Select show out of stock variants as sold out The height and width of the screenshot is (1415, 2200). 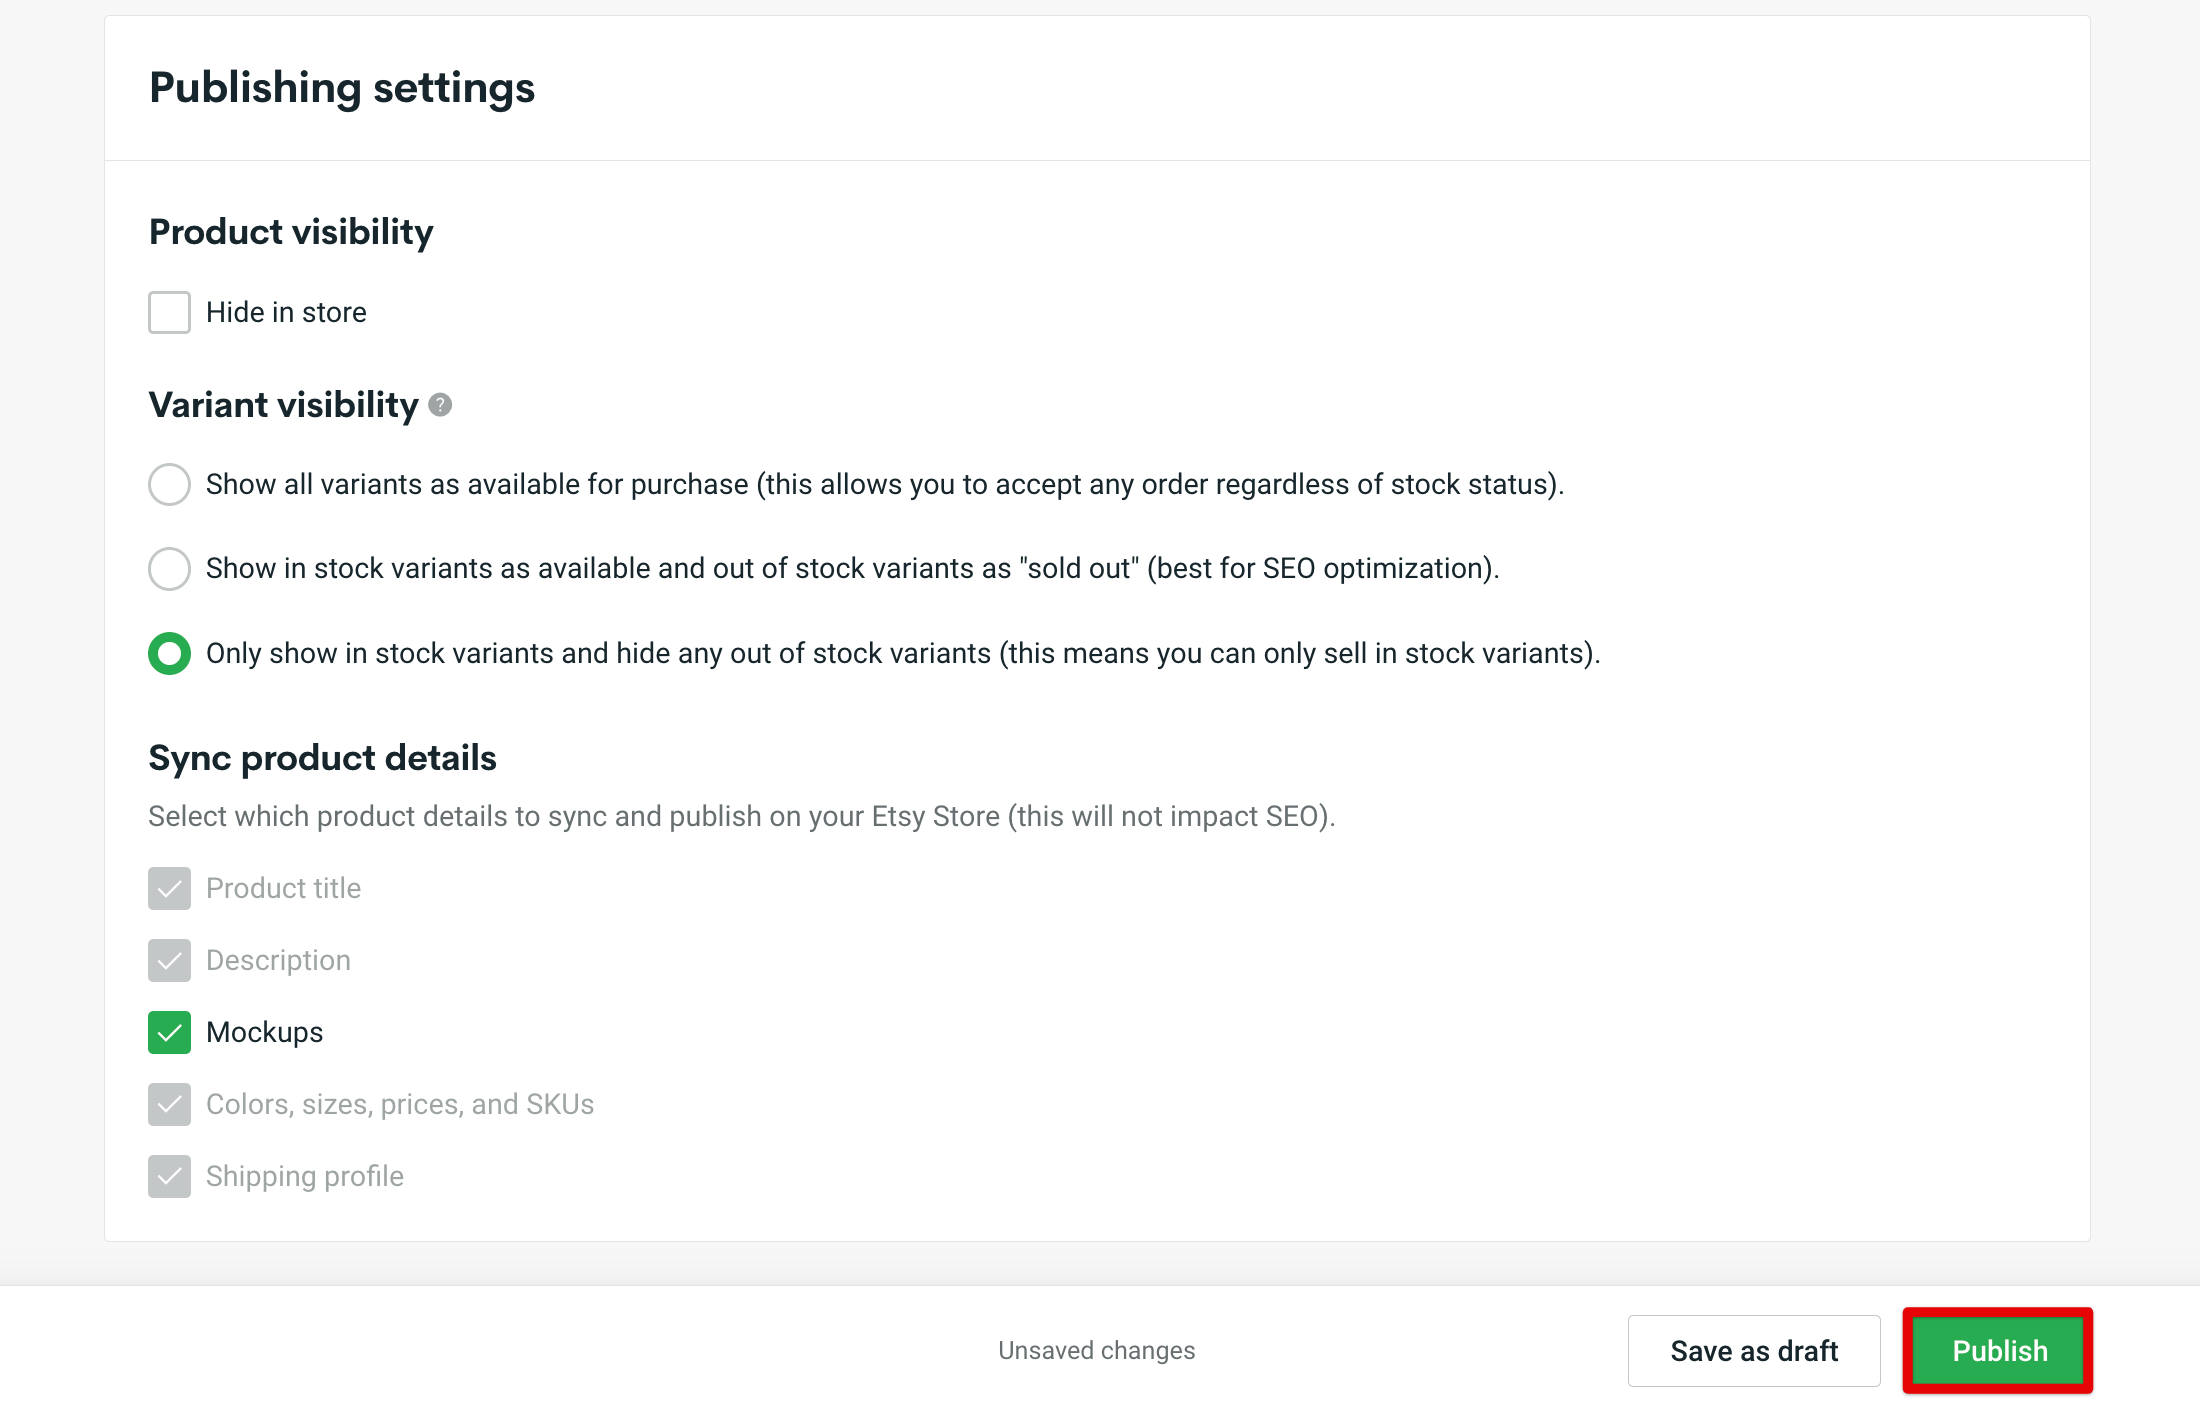click(x=169, y=568)
